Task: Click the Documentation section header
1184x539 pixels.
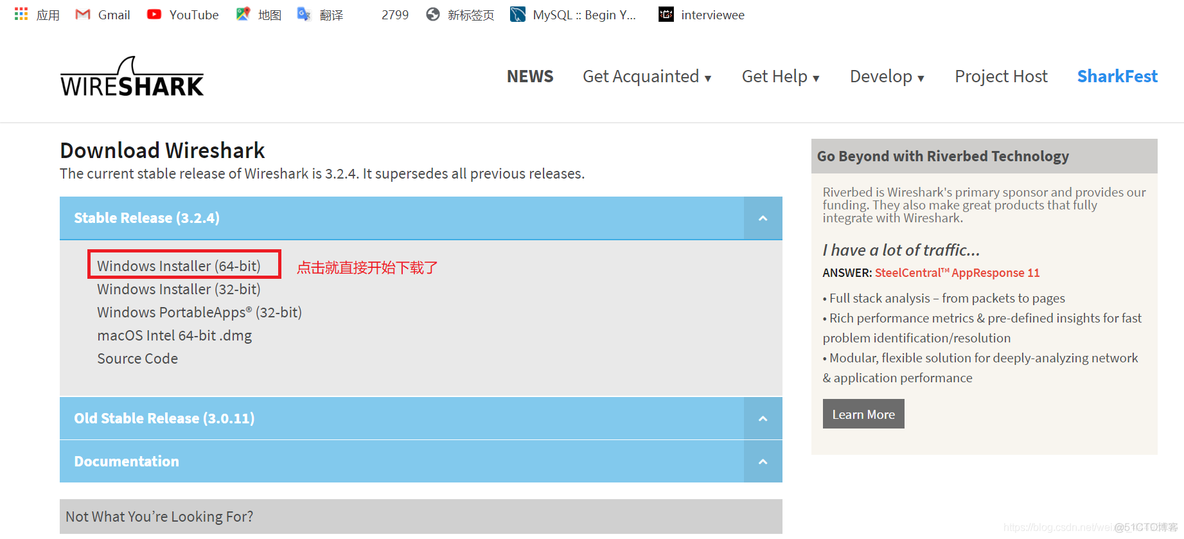Action: coord(421,461)
